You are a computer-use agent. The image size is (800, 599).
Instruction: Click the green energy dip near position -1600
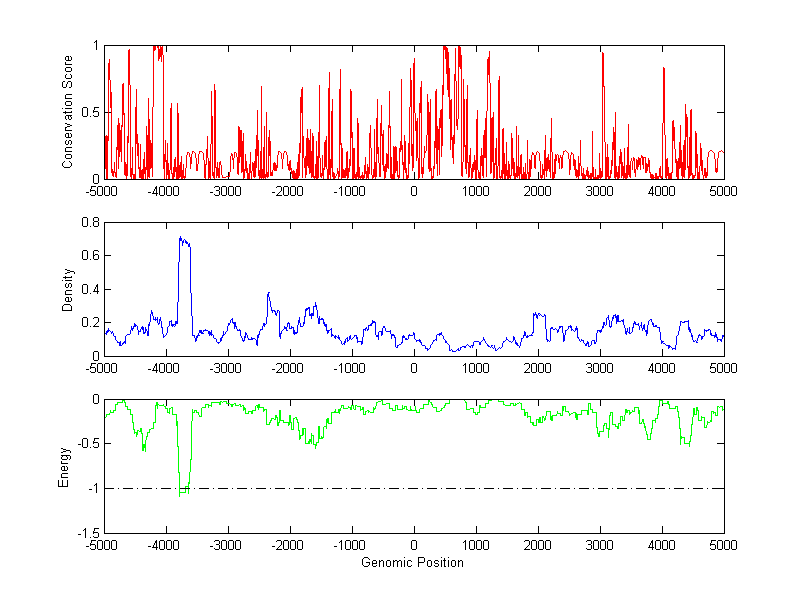(314, 442)
